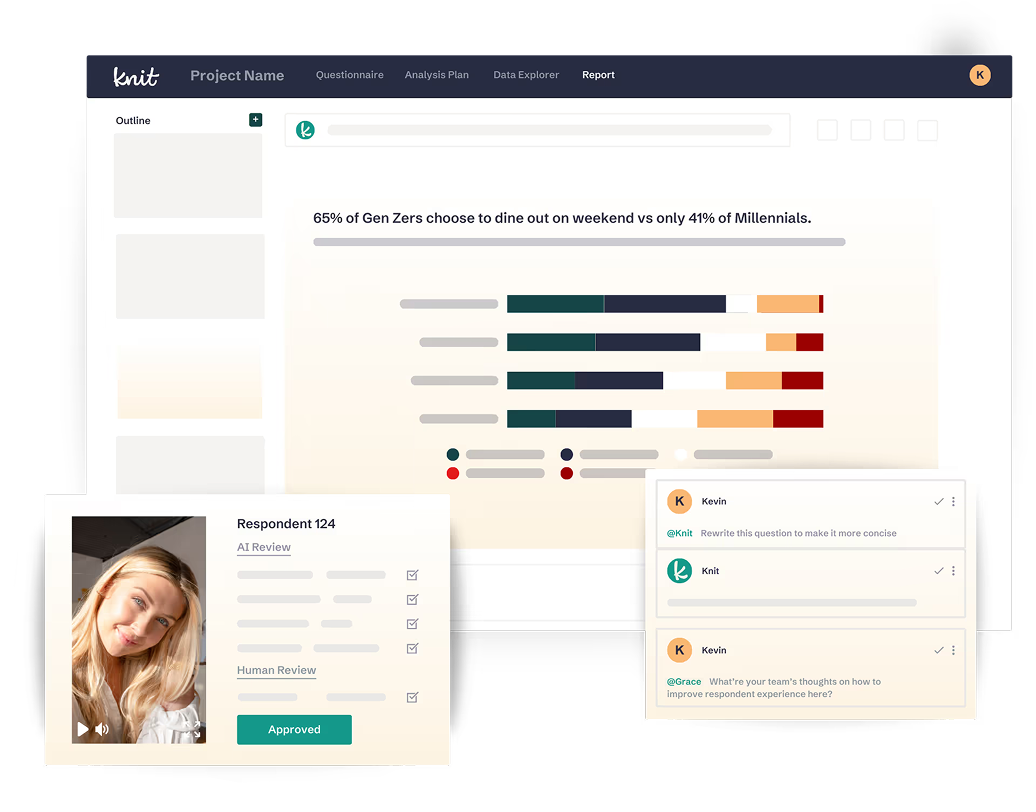Focus the Knit prompt input field
Image resolution: width=1036 pixels, height=812 pixels.
(x=537, y=130)
